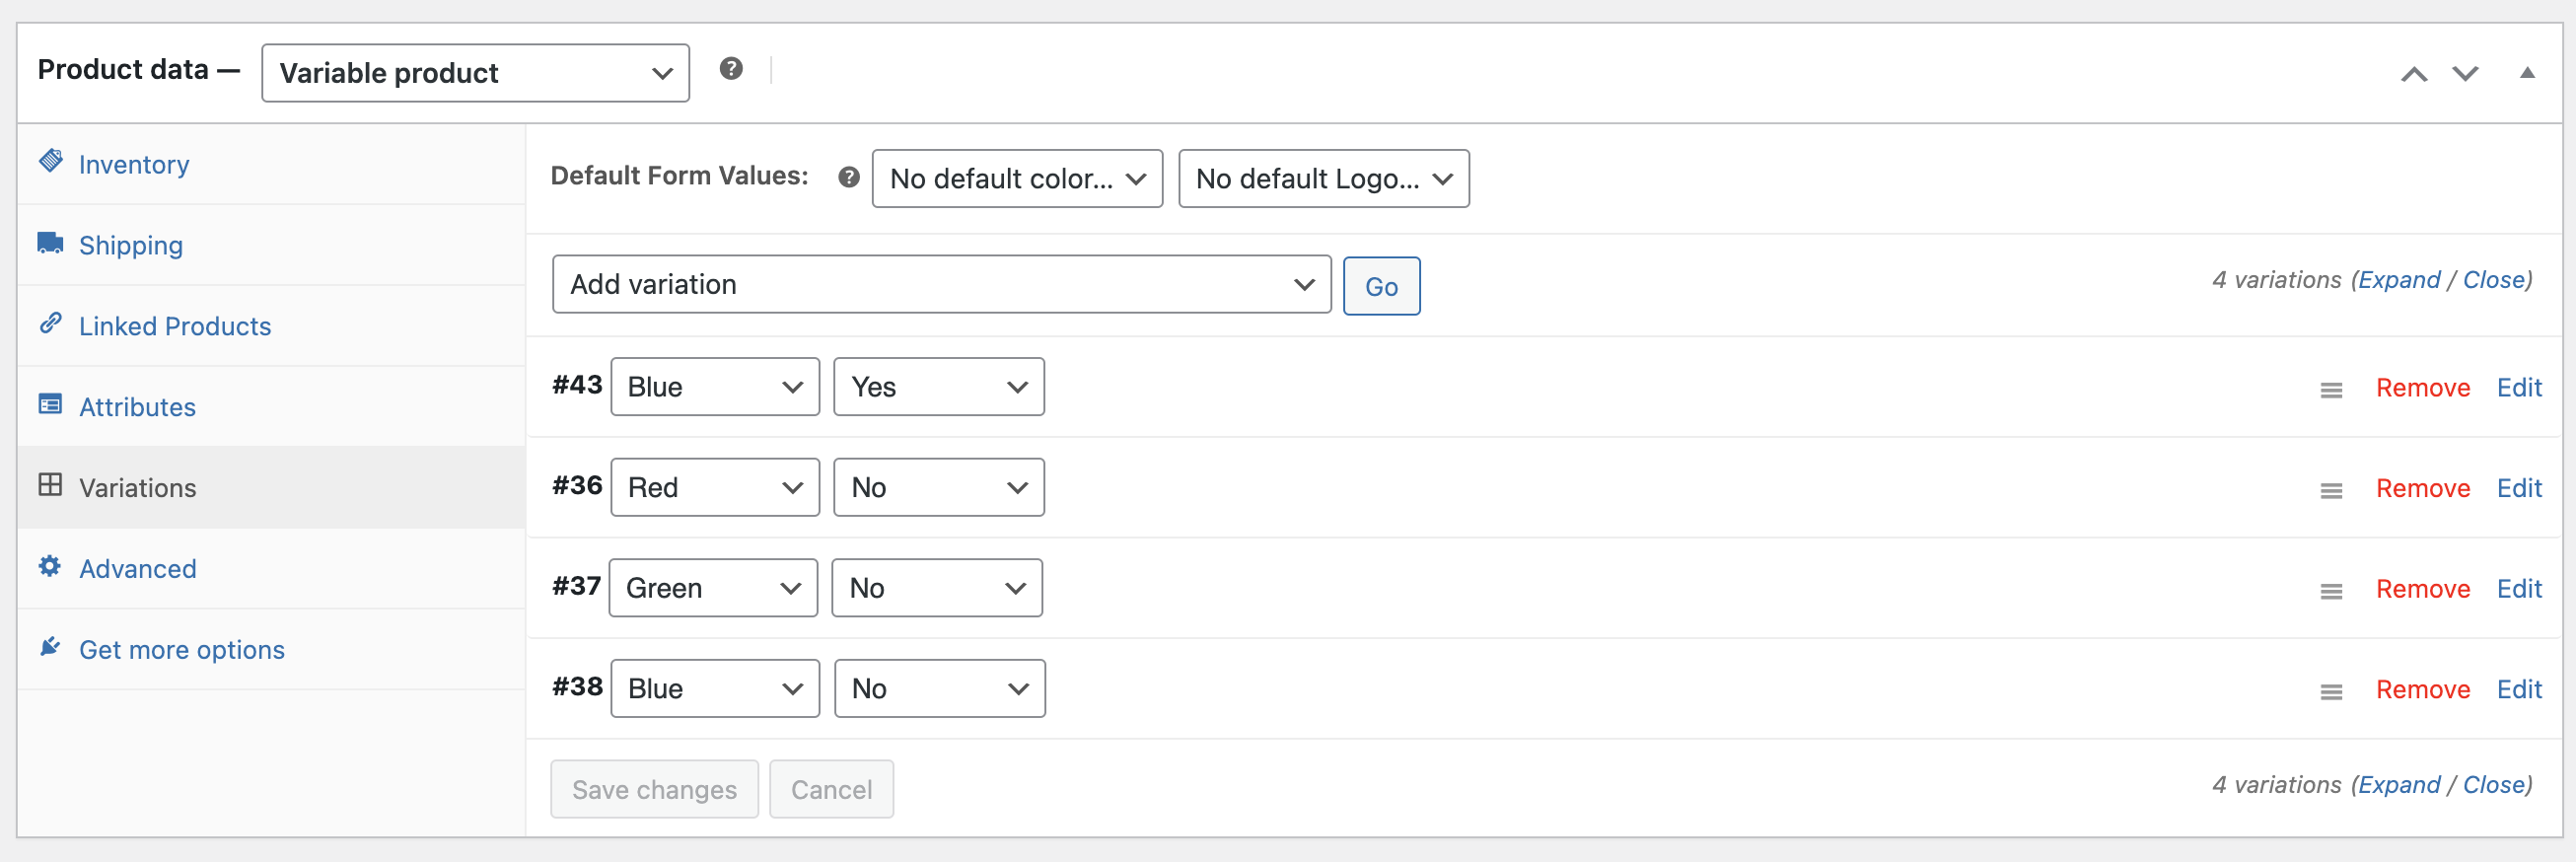Open the Yes logo dropdown for #43
Image resolution: width=2576 pixels, height=862 pixels.
point(939,387)
